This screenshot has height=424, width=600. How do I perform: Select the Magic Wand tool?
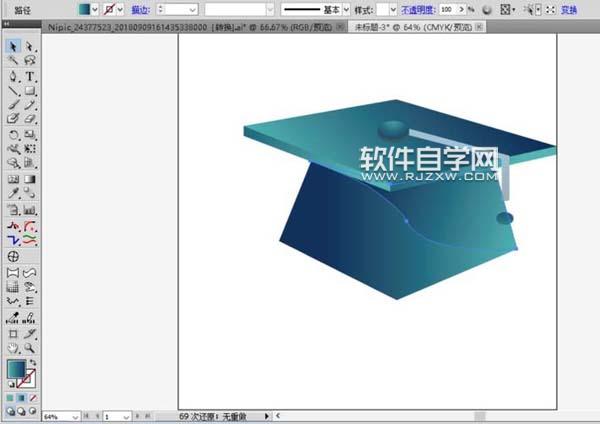tap(13, 60)
